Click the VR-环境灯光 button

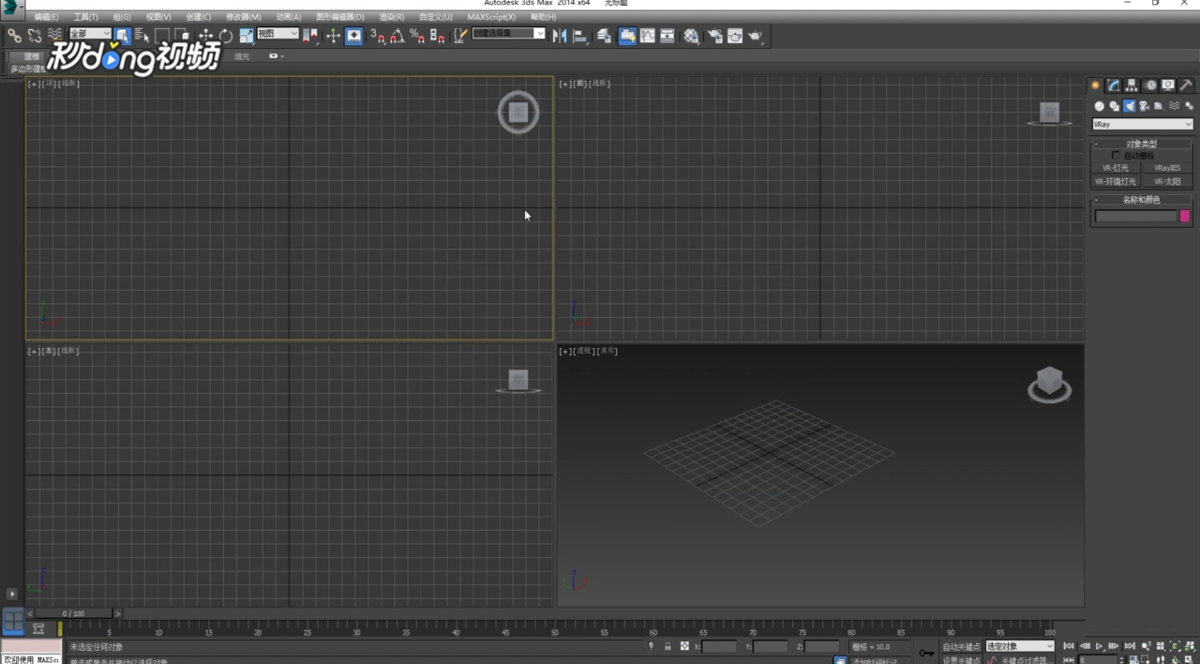coord(1115,182)
